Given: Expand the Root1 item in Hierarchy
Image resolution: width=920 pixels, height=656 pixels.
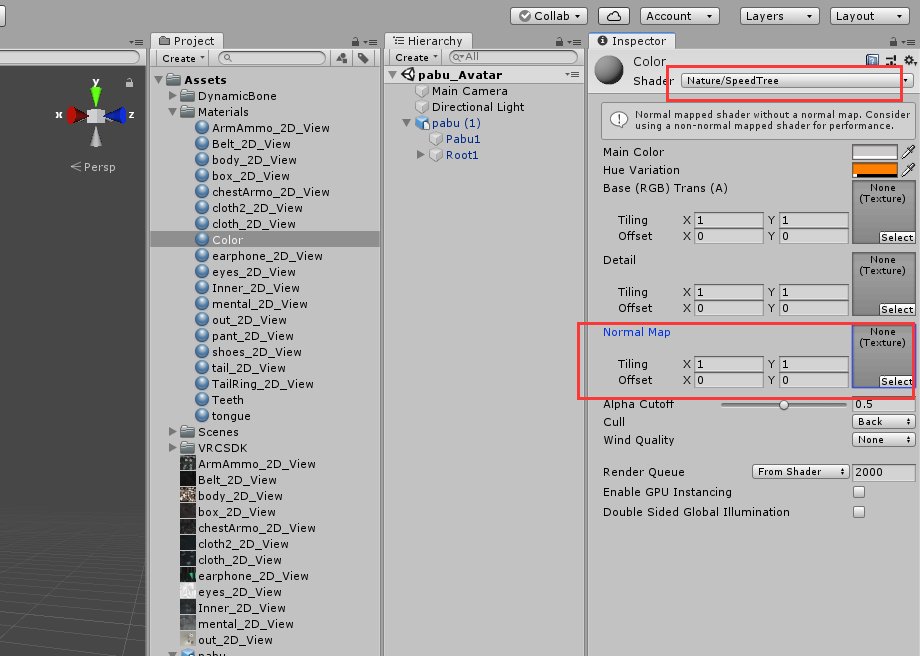Looking at the screenshot, I should pos(421,155).
